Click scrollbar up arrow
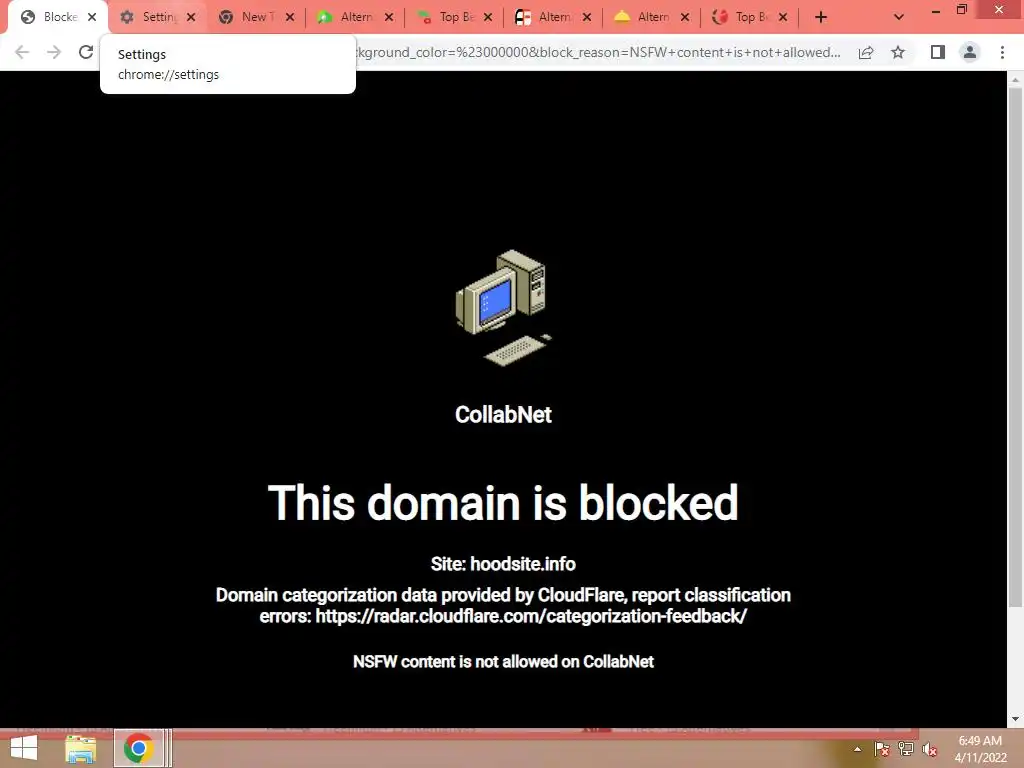 tap(1015, 79)
